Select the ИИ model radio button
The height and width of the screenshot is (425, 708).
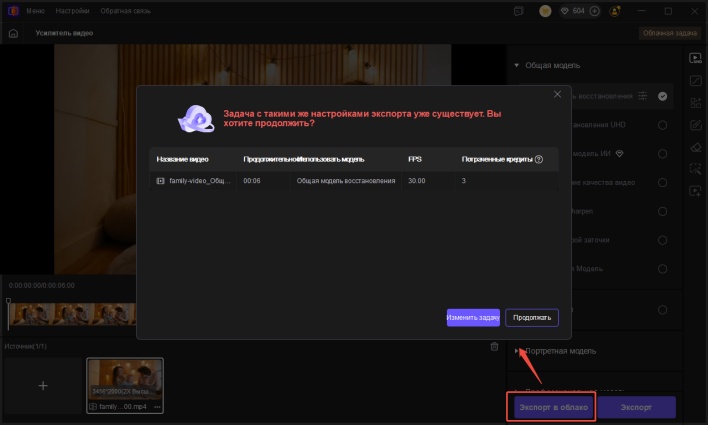pos(662,154)
